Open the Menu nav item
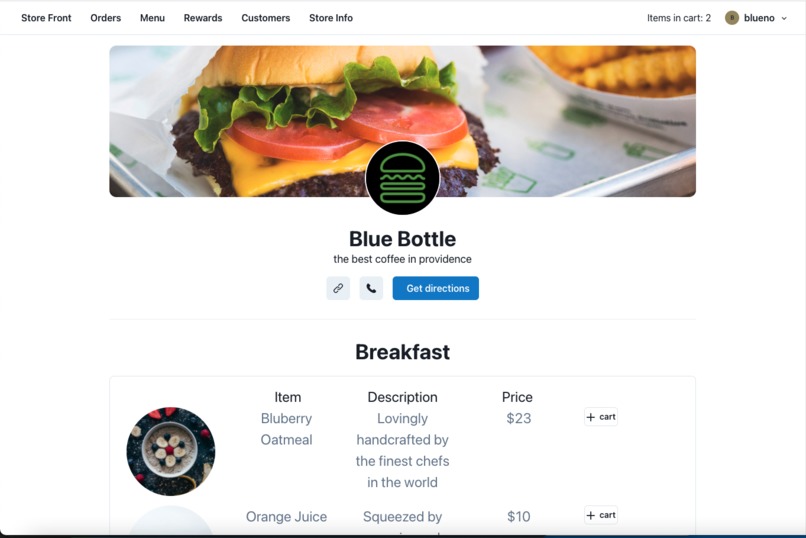 152,18
